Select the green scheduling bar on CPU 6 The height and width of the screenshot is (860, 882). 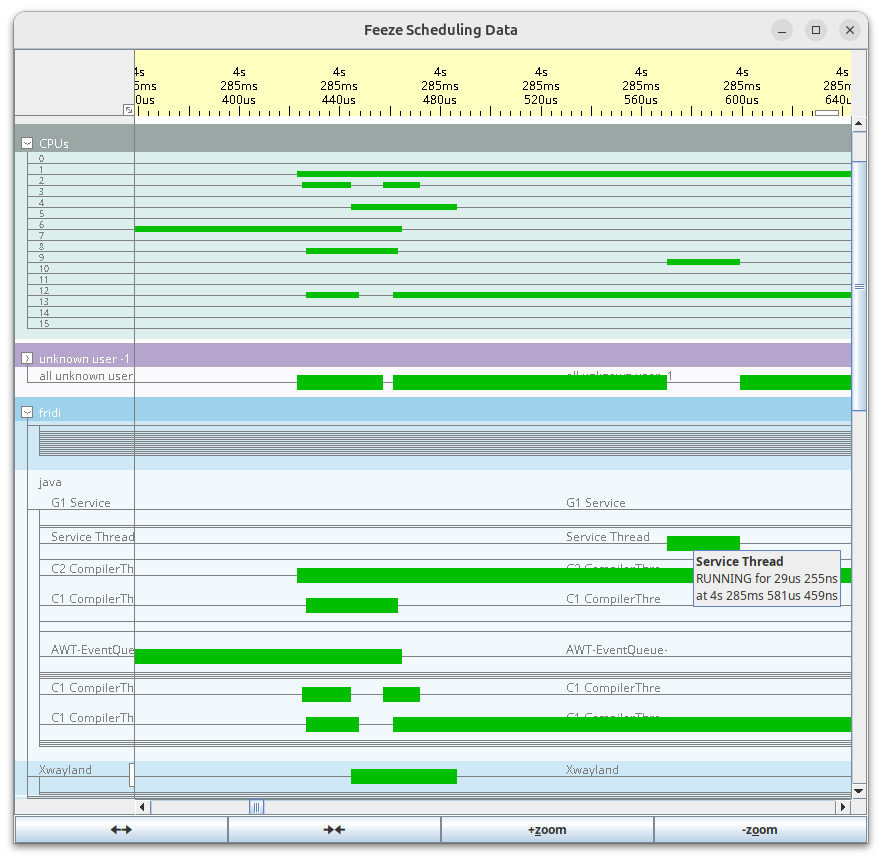268,229
